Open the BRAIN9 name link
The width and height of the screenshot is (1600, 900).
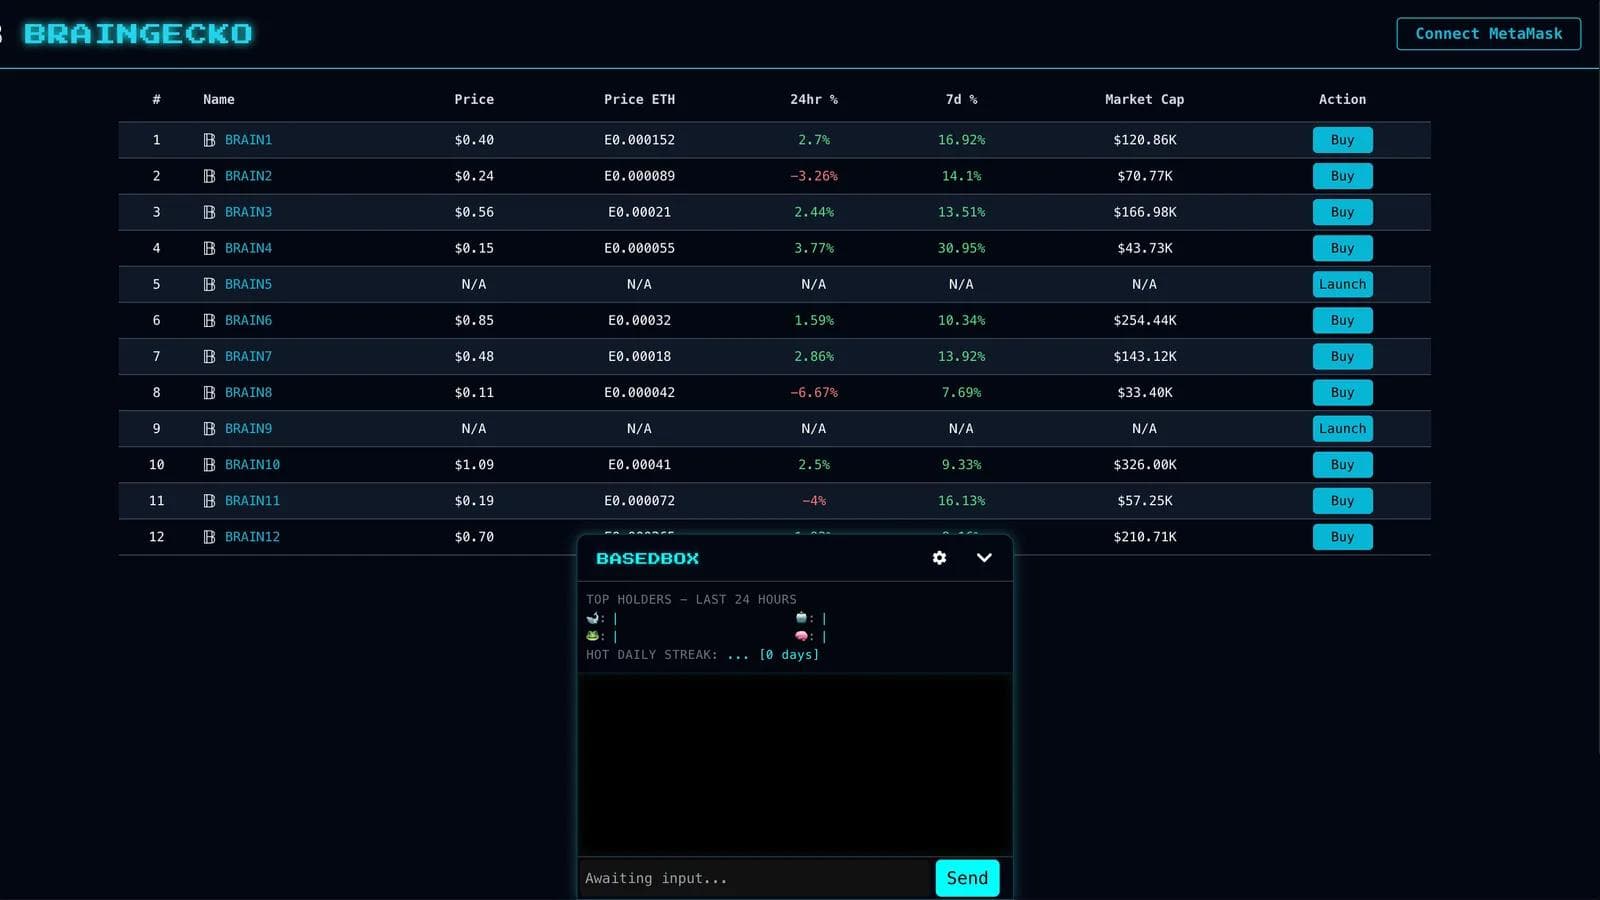coord(248,428)
